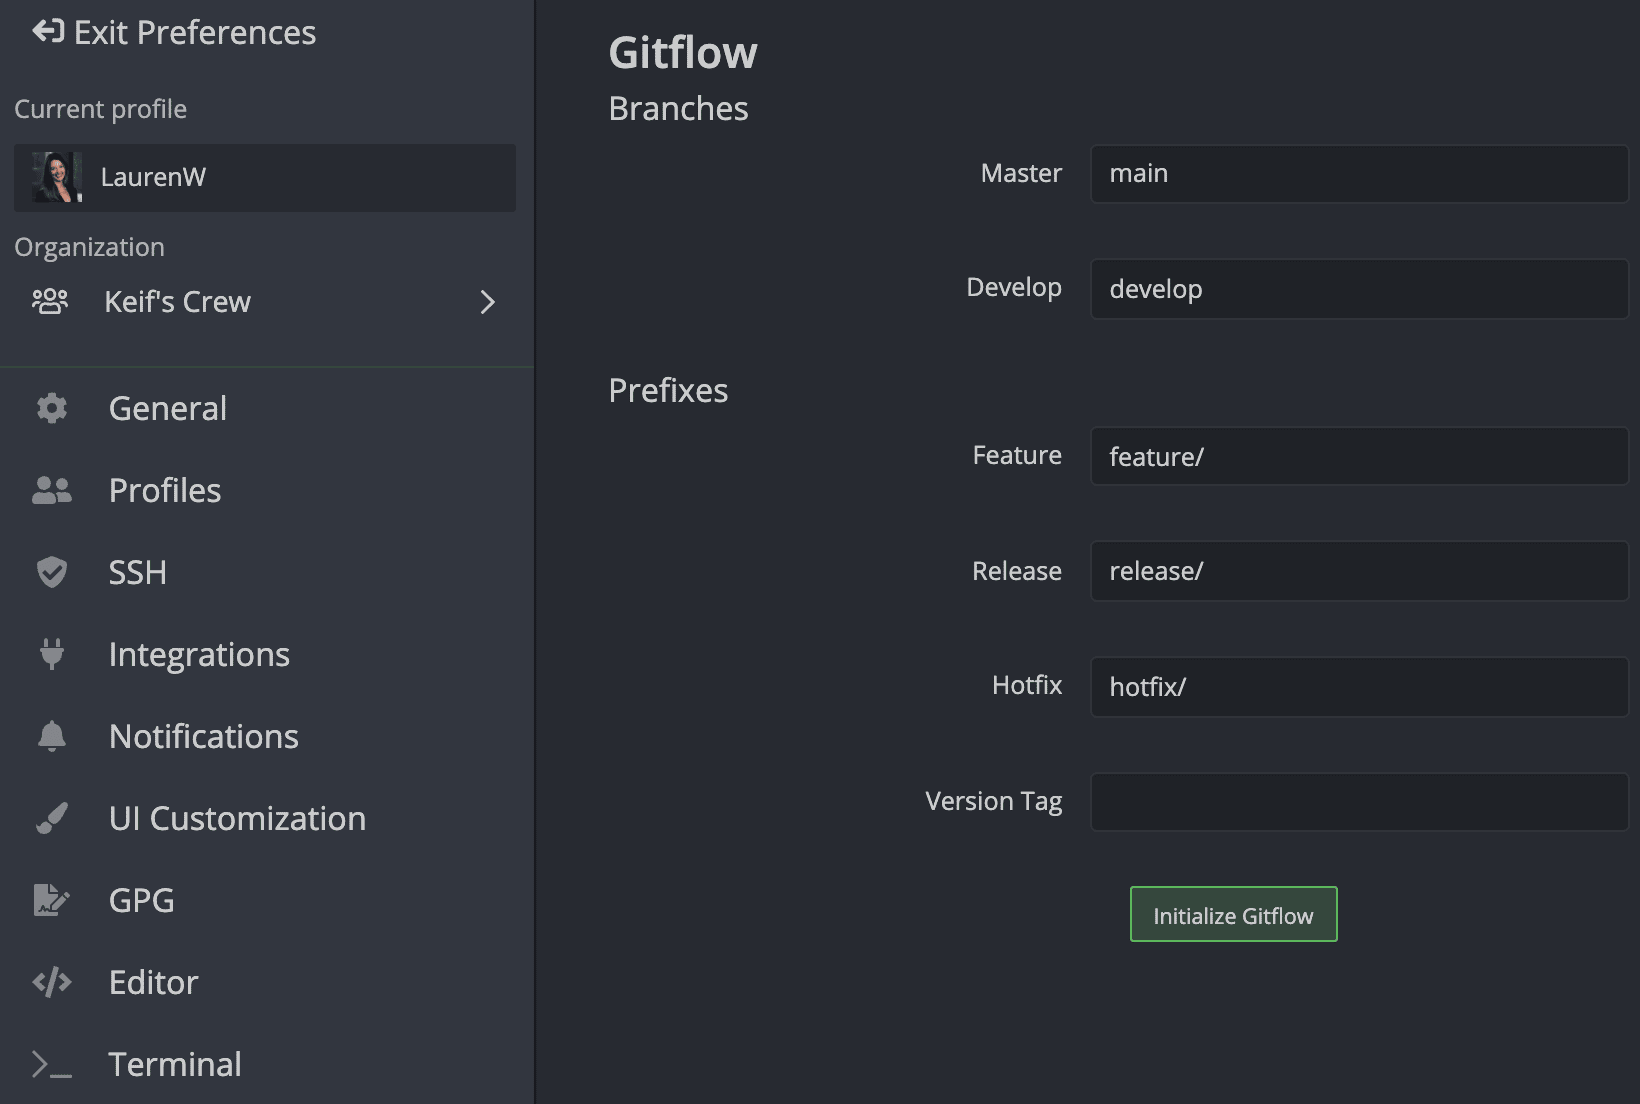This screenshot has width=1640, height=1104.
Task: Edit the Master branch field
Action: [1358, 173]
